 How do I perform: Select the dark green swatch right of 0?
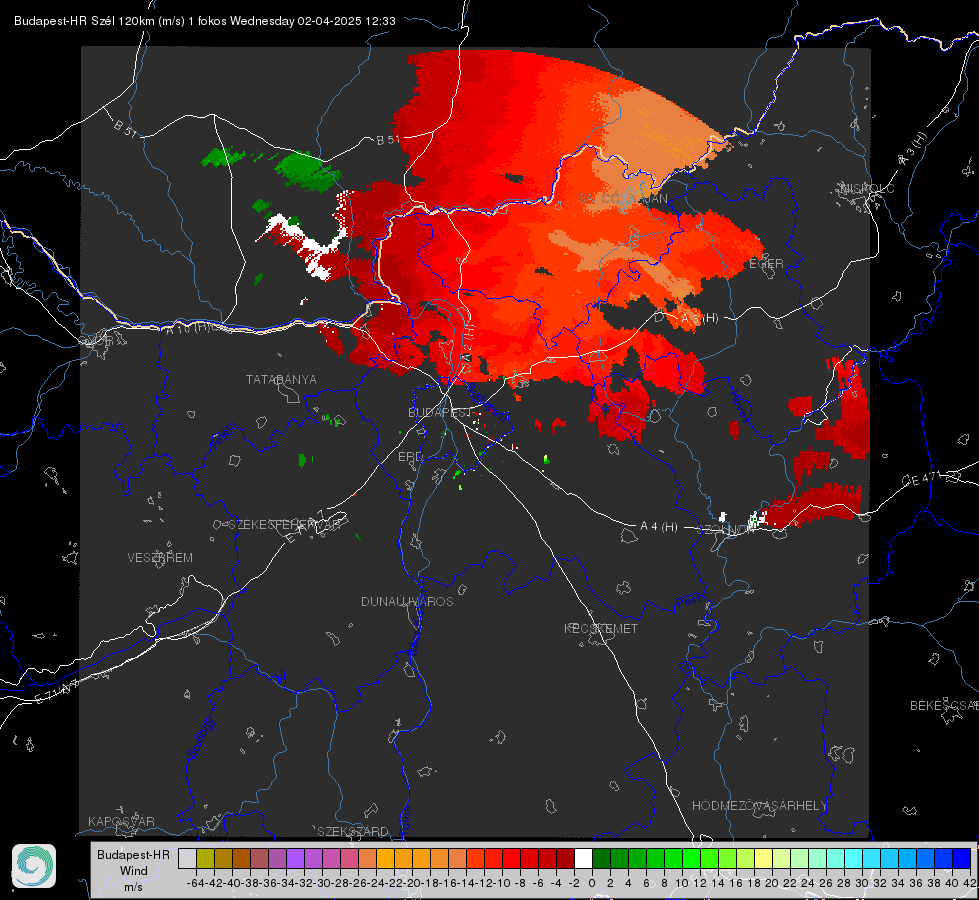(601, 859)
